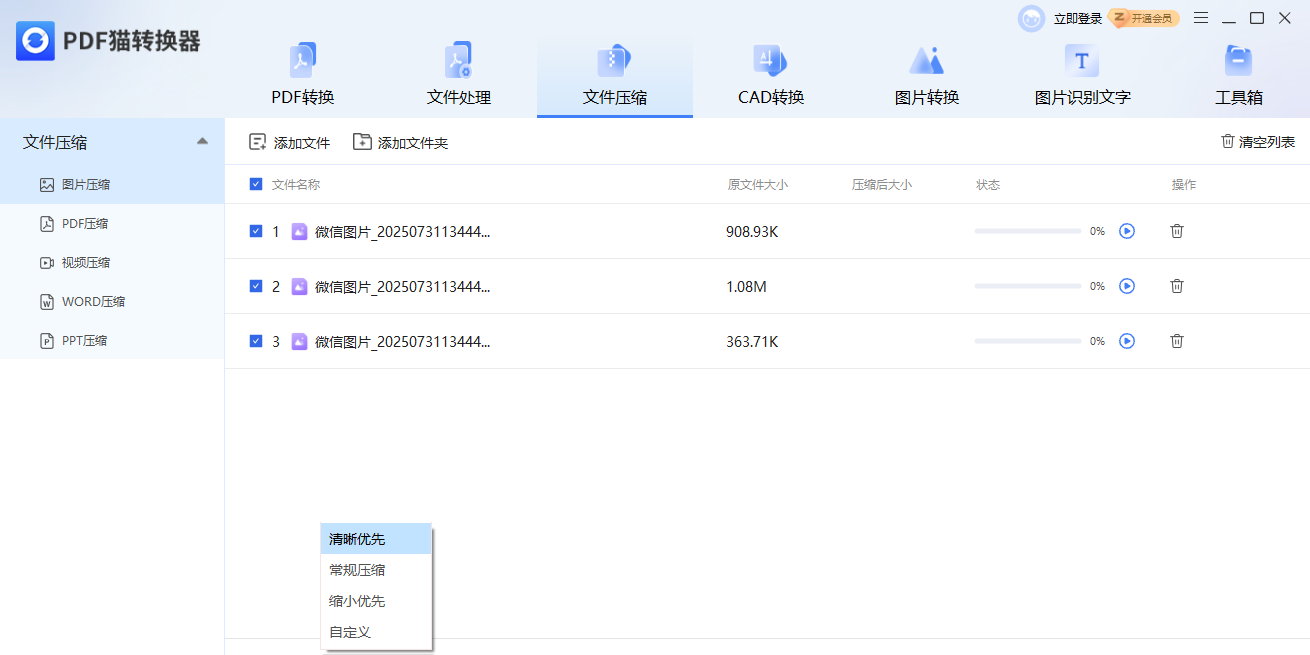The height and width of the screenshot is (655, 1310).
Task: Open 图片识别文字 tool
Action: click(x=1082, y=75)
